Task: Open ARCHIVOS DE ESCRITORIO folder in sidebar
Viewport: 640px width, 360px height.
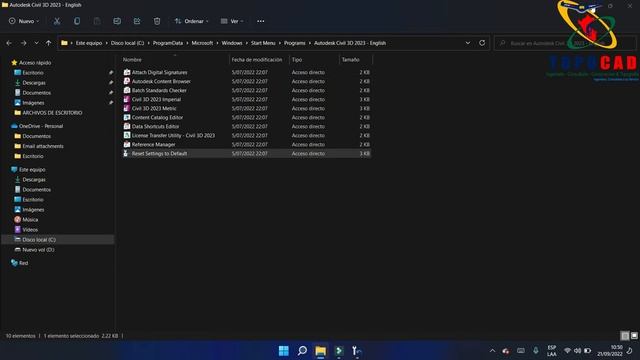Action: click(x=52, y=113)
